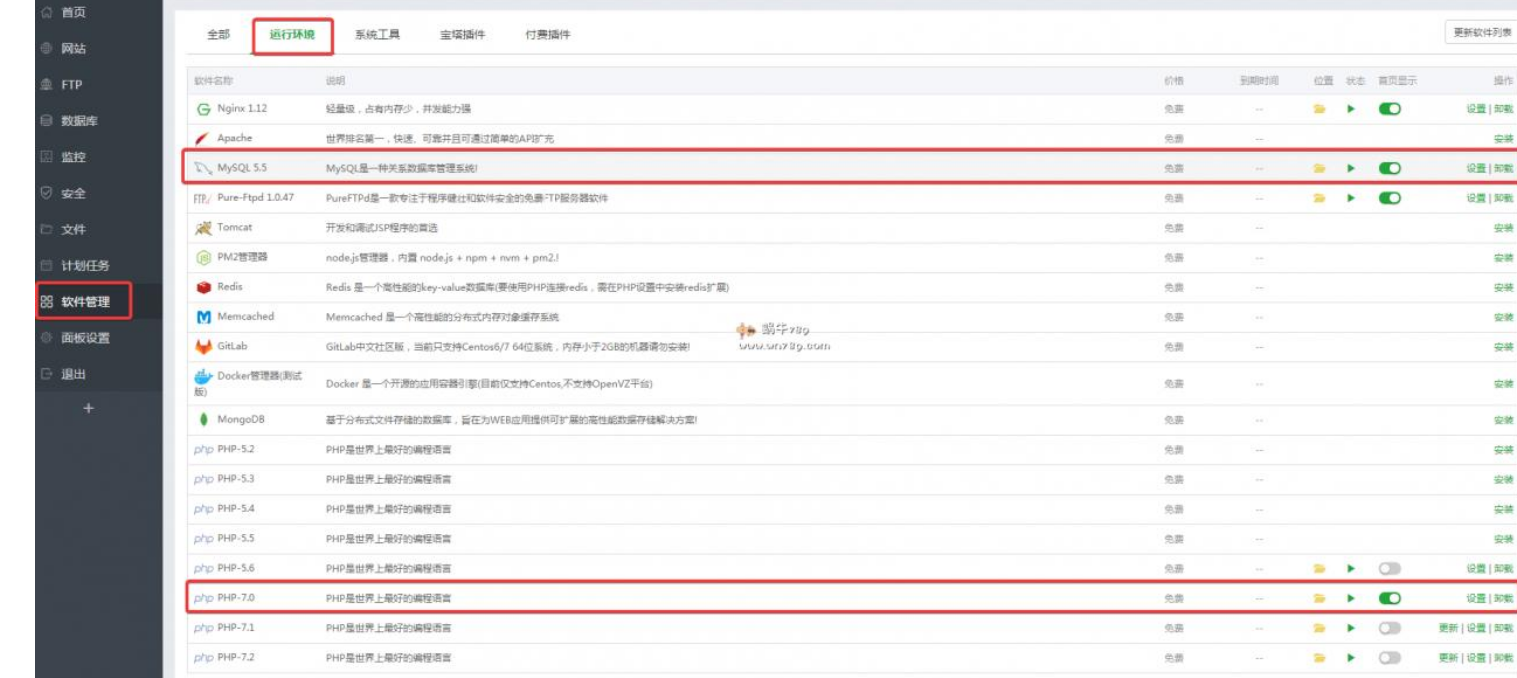Image resolution: width=1517 pixels, height=678 pixels.
Task: Click the PHP-7.2 status play icon
Action: 1350,658
